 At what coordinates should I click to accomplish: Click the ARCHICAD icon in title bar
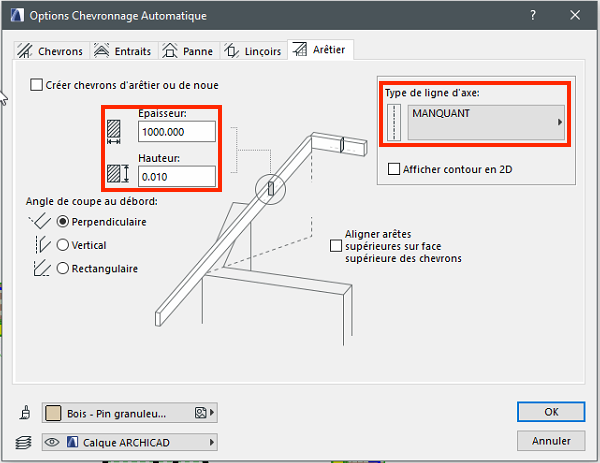(x=17, y=15)
